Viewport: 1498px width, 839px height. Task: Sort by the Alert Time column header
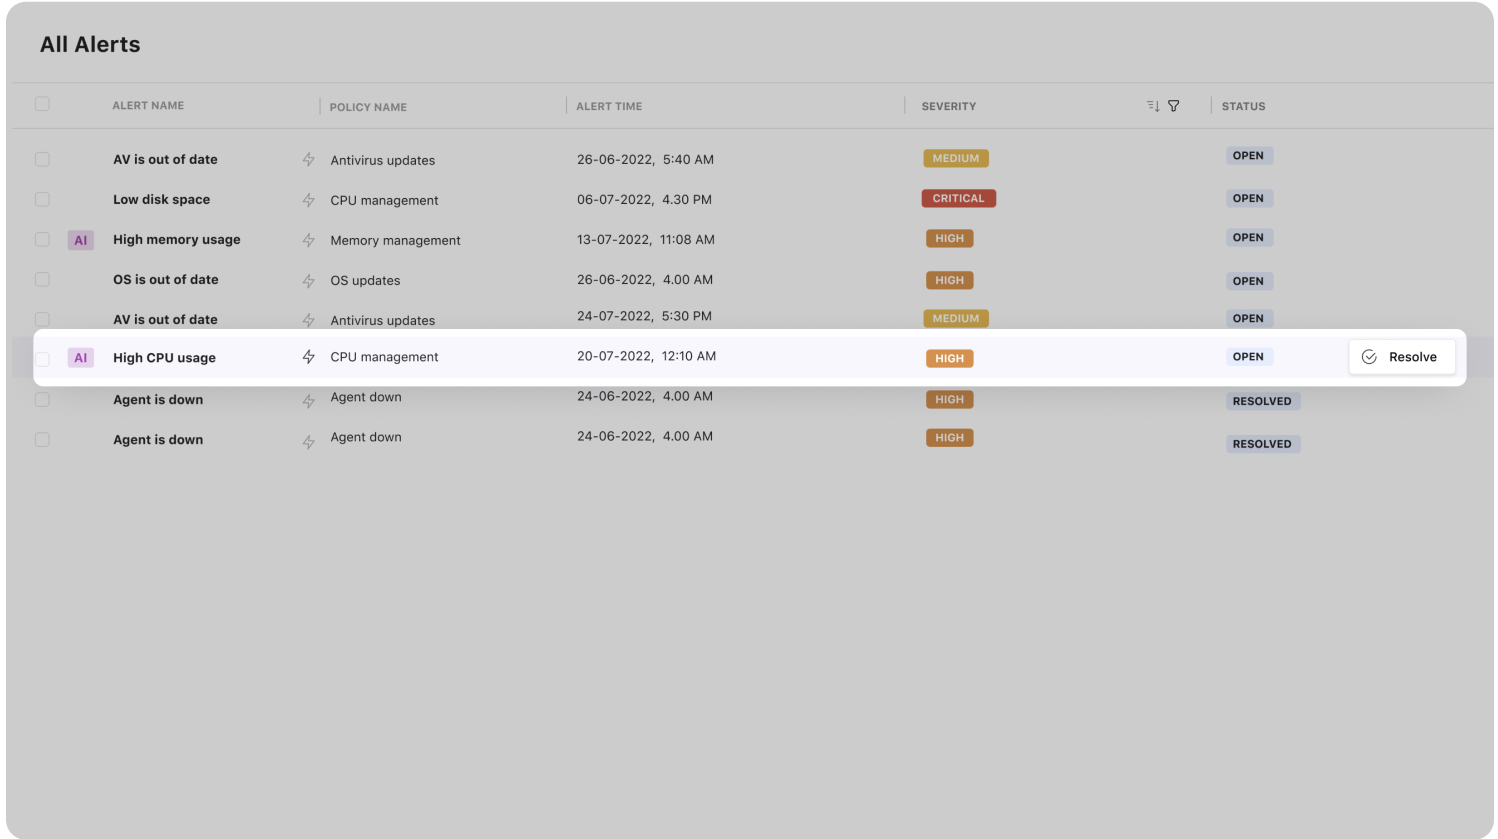608,105
